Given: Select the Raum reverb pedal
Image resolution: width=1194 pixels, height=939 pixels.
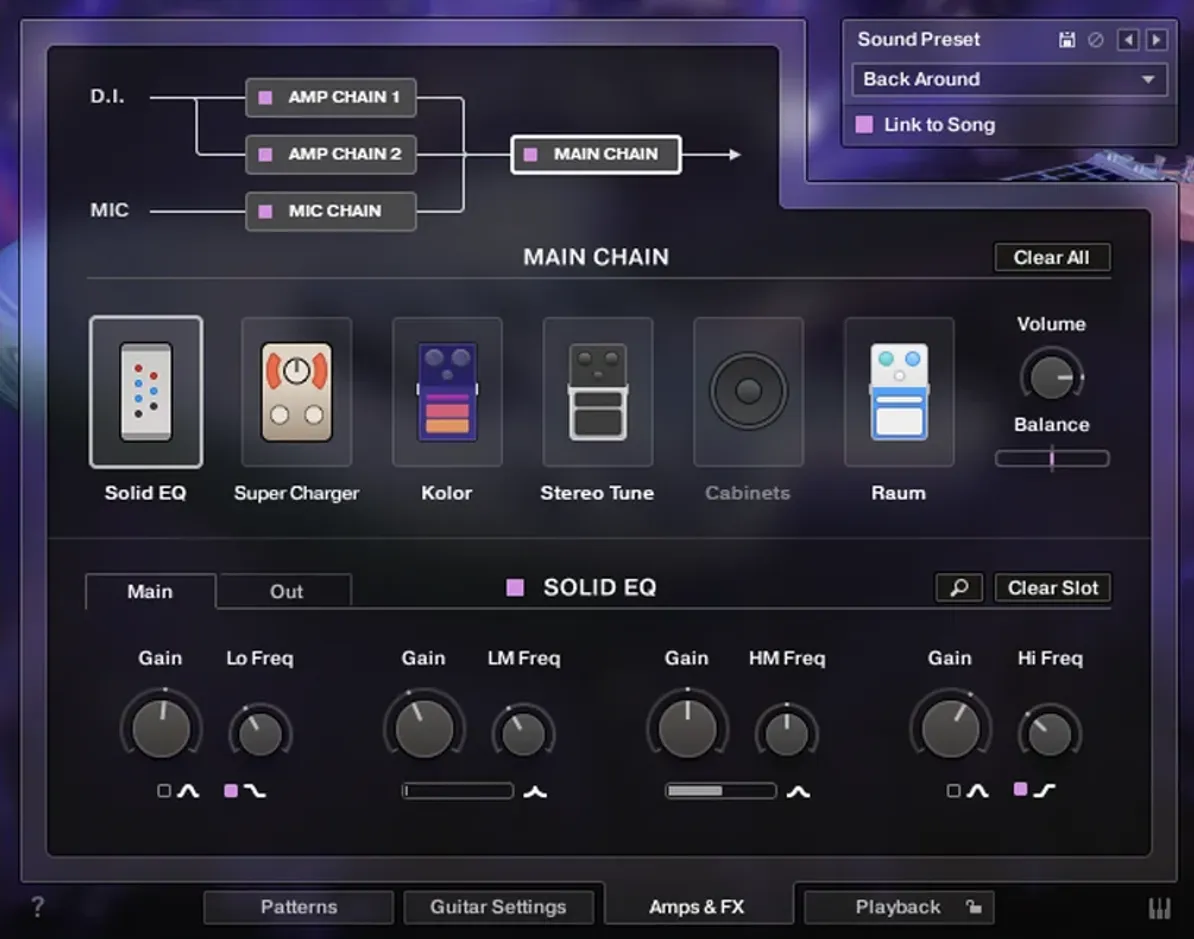Looking at the screenshot, I should coord(899,391).
